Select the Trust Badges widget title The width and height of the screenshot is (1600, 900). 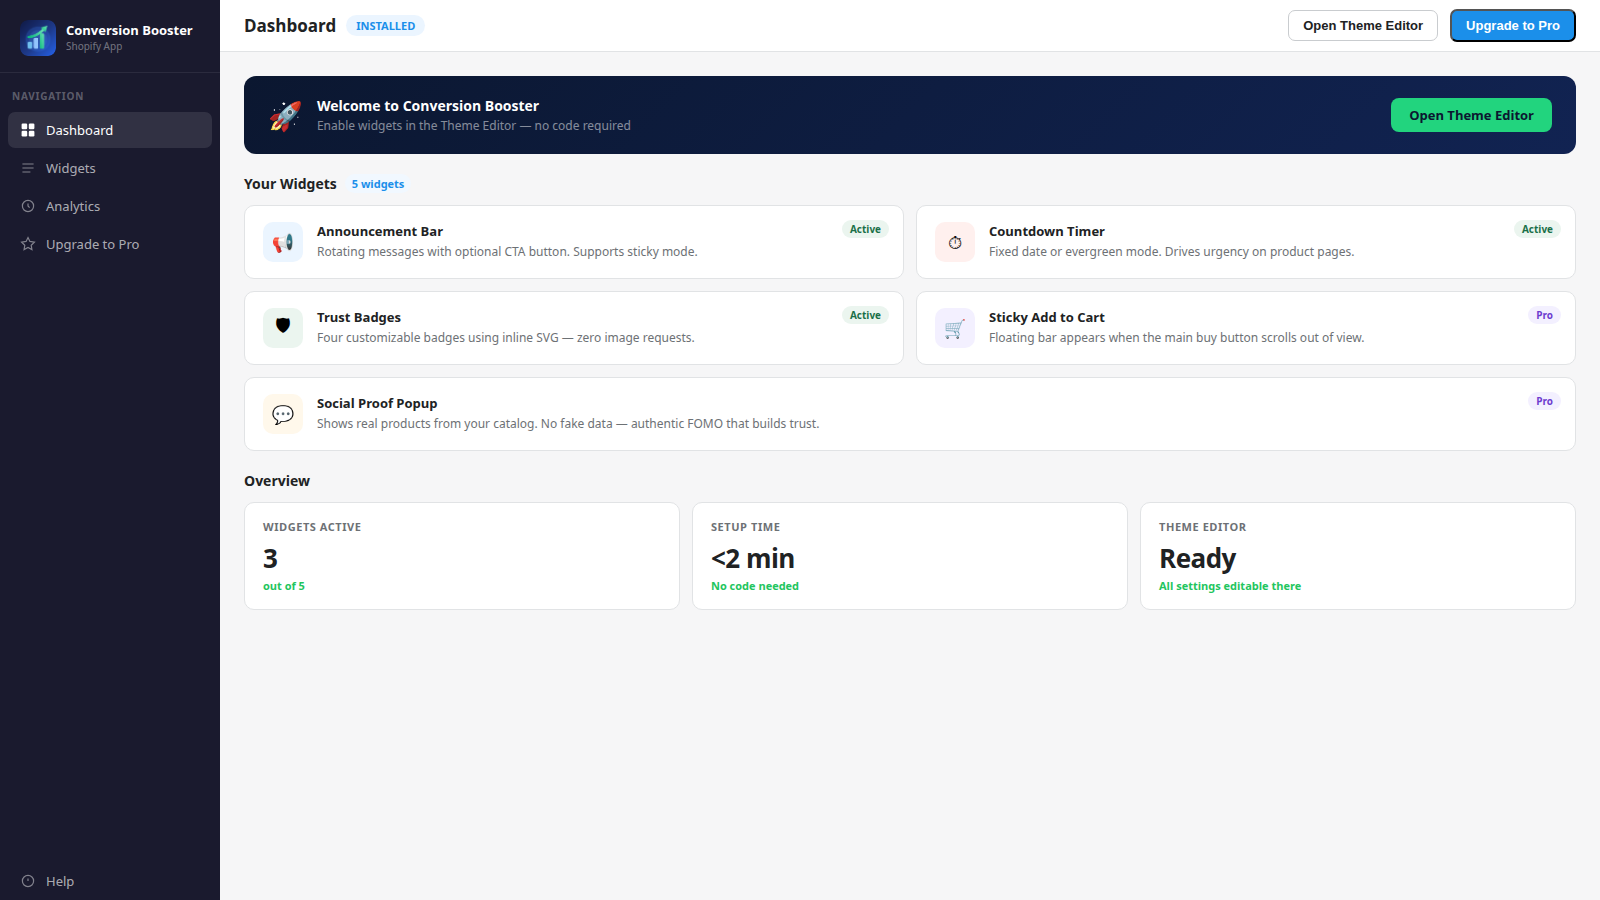(x=359, y=317)
